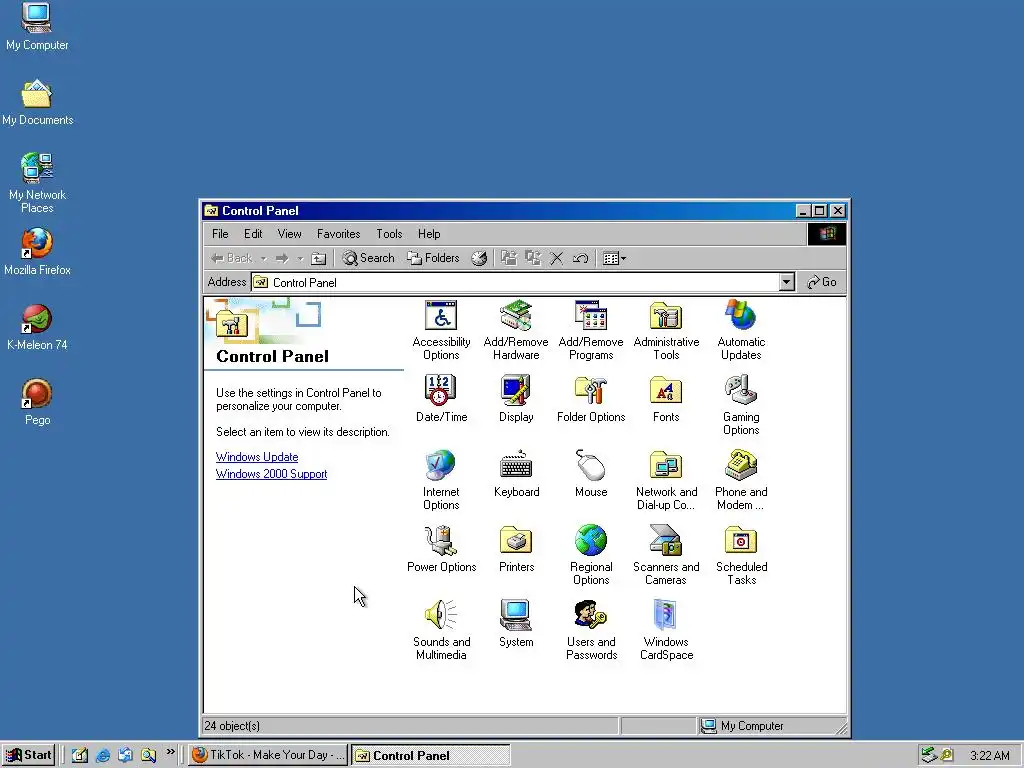Select K-Meleon 74 desktop shortcut

point(37,327)
